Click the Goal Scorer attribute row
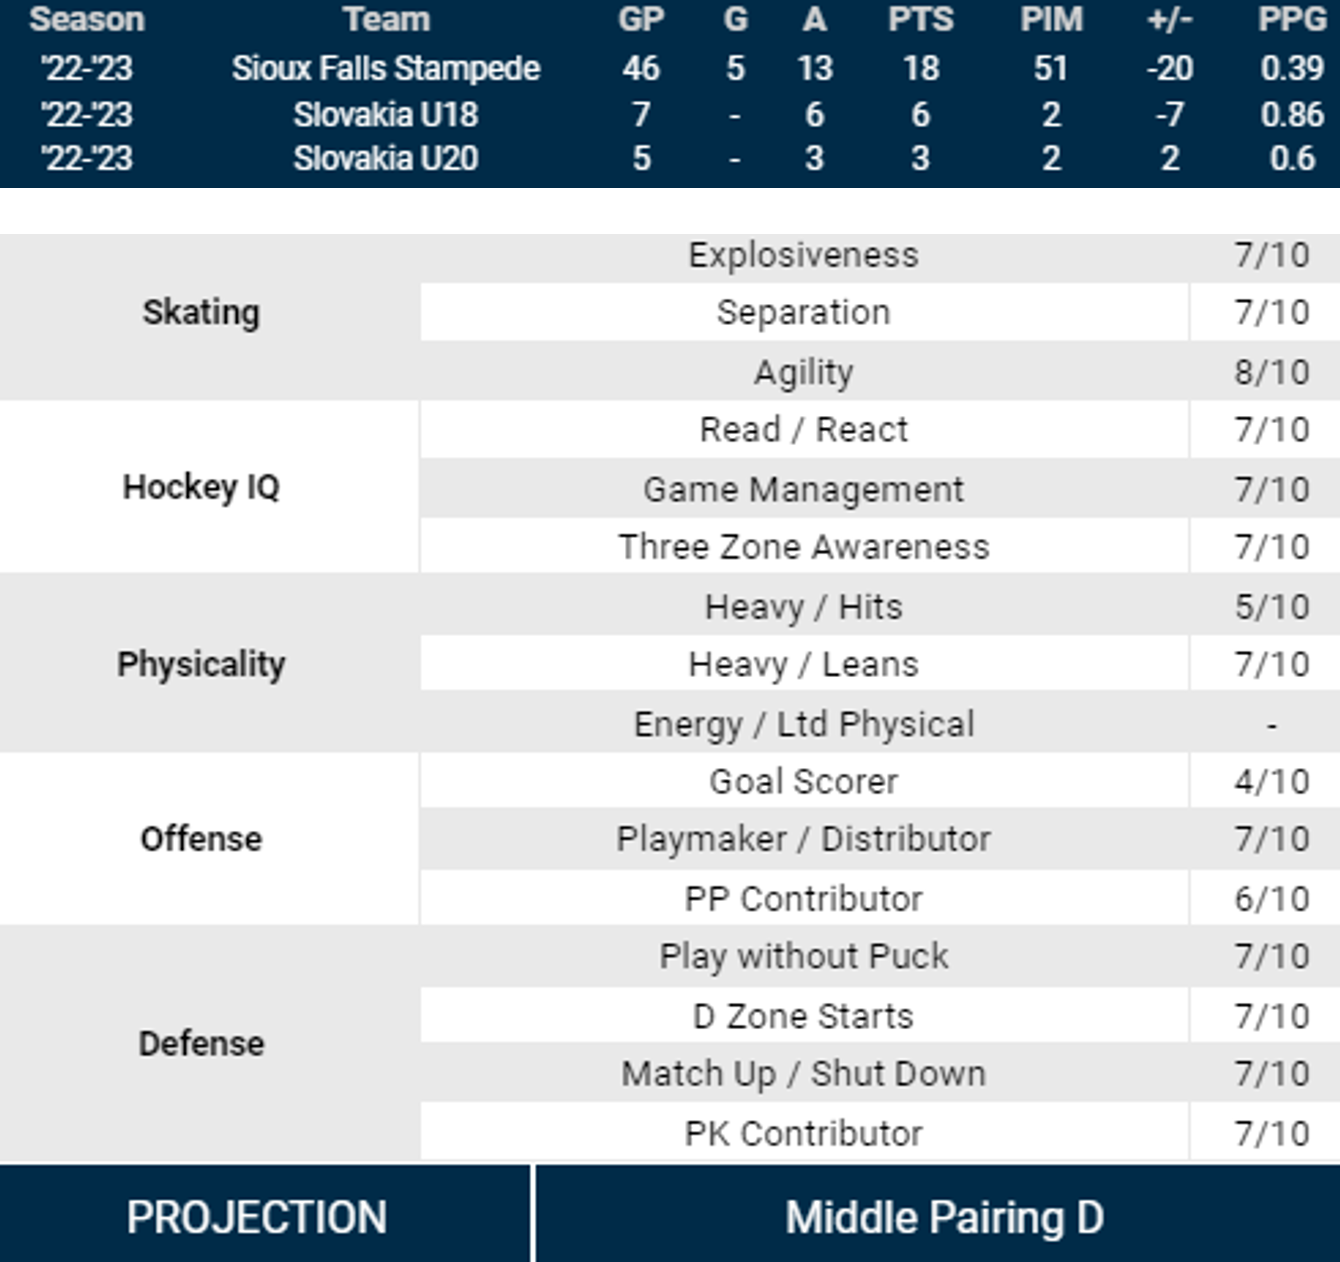The width and height of the screenshot is (1340, 1262). click(x=803, y=781)
